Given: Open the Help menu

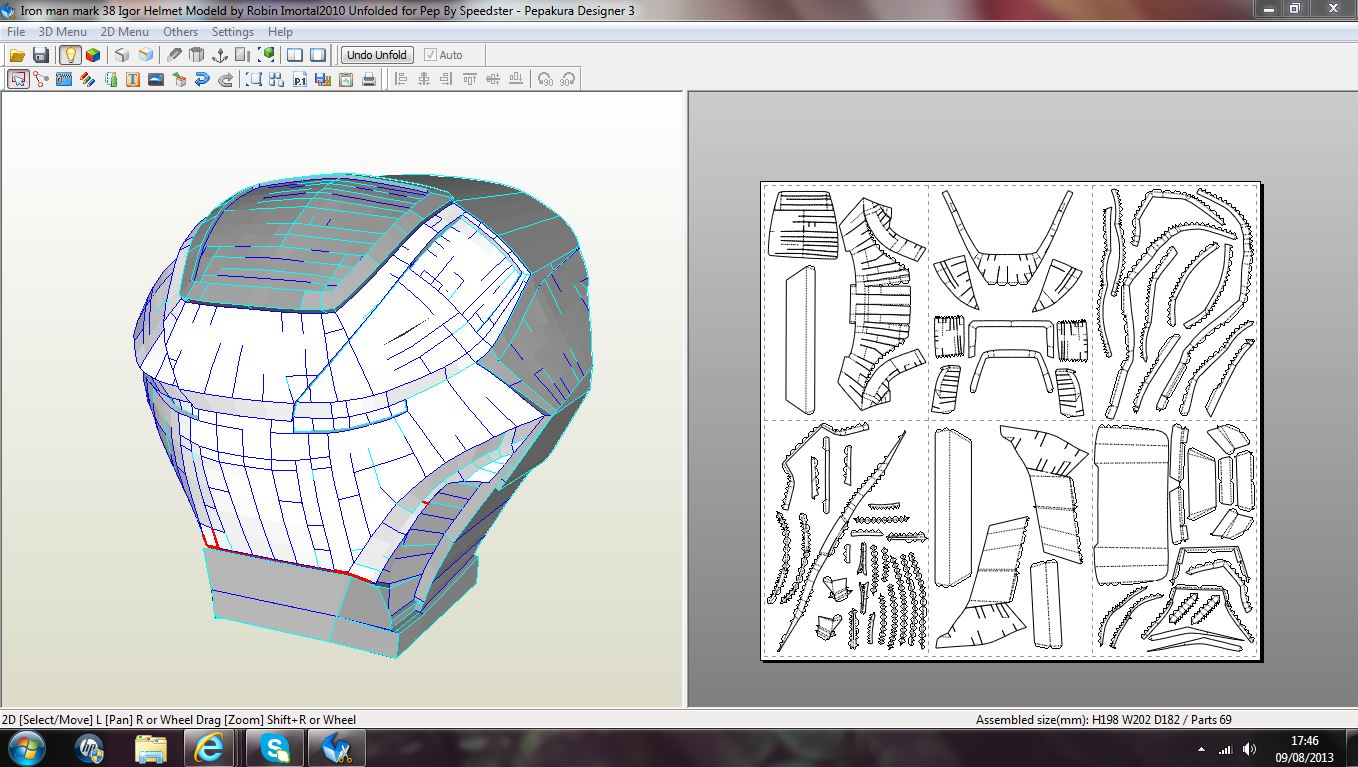Looking at the screenshot, I should (x=280, y=32).
